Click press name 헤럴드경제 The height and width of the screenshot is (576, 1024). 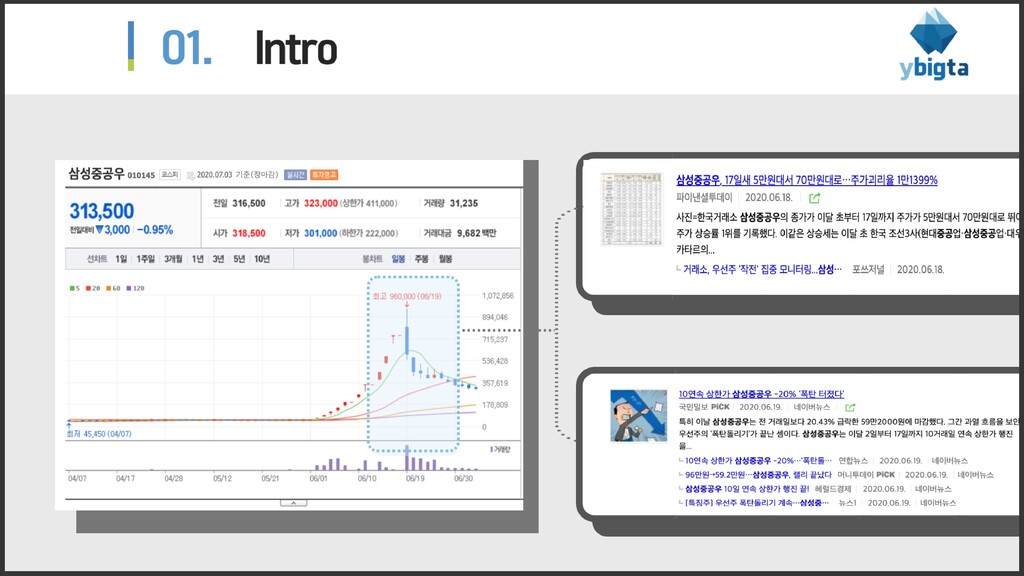(x=832, y=488)
